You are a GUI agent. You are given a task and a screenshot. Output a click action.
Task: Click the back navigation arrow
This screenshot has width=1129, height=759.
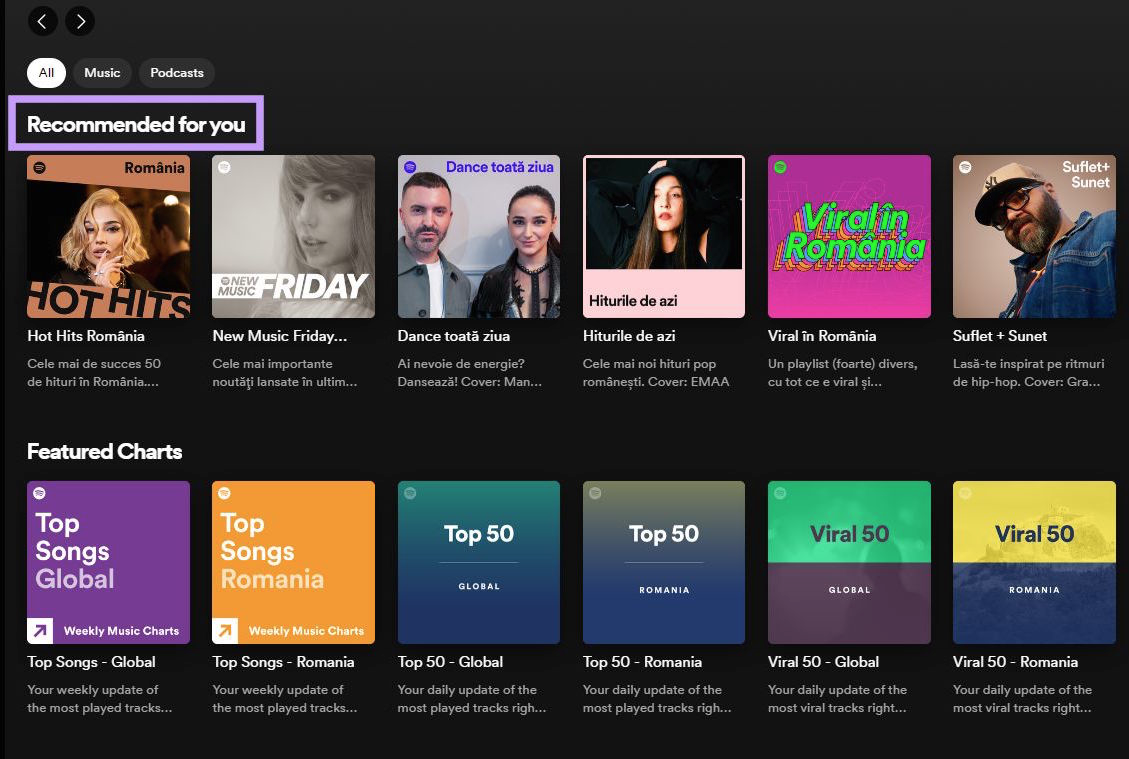point(42,21)
